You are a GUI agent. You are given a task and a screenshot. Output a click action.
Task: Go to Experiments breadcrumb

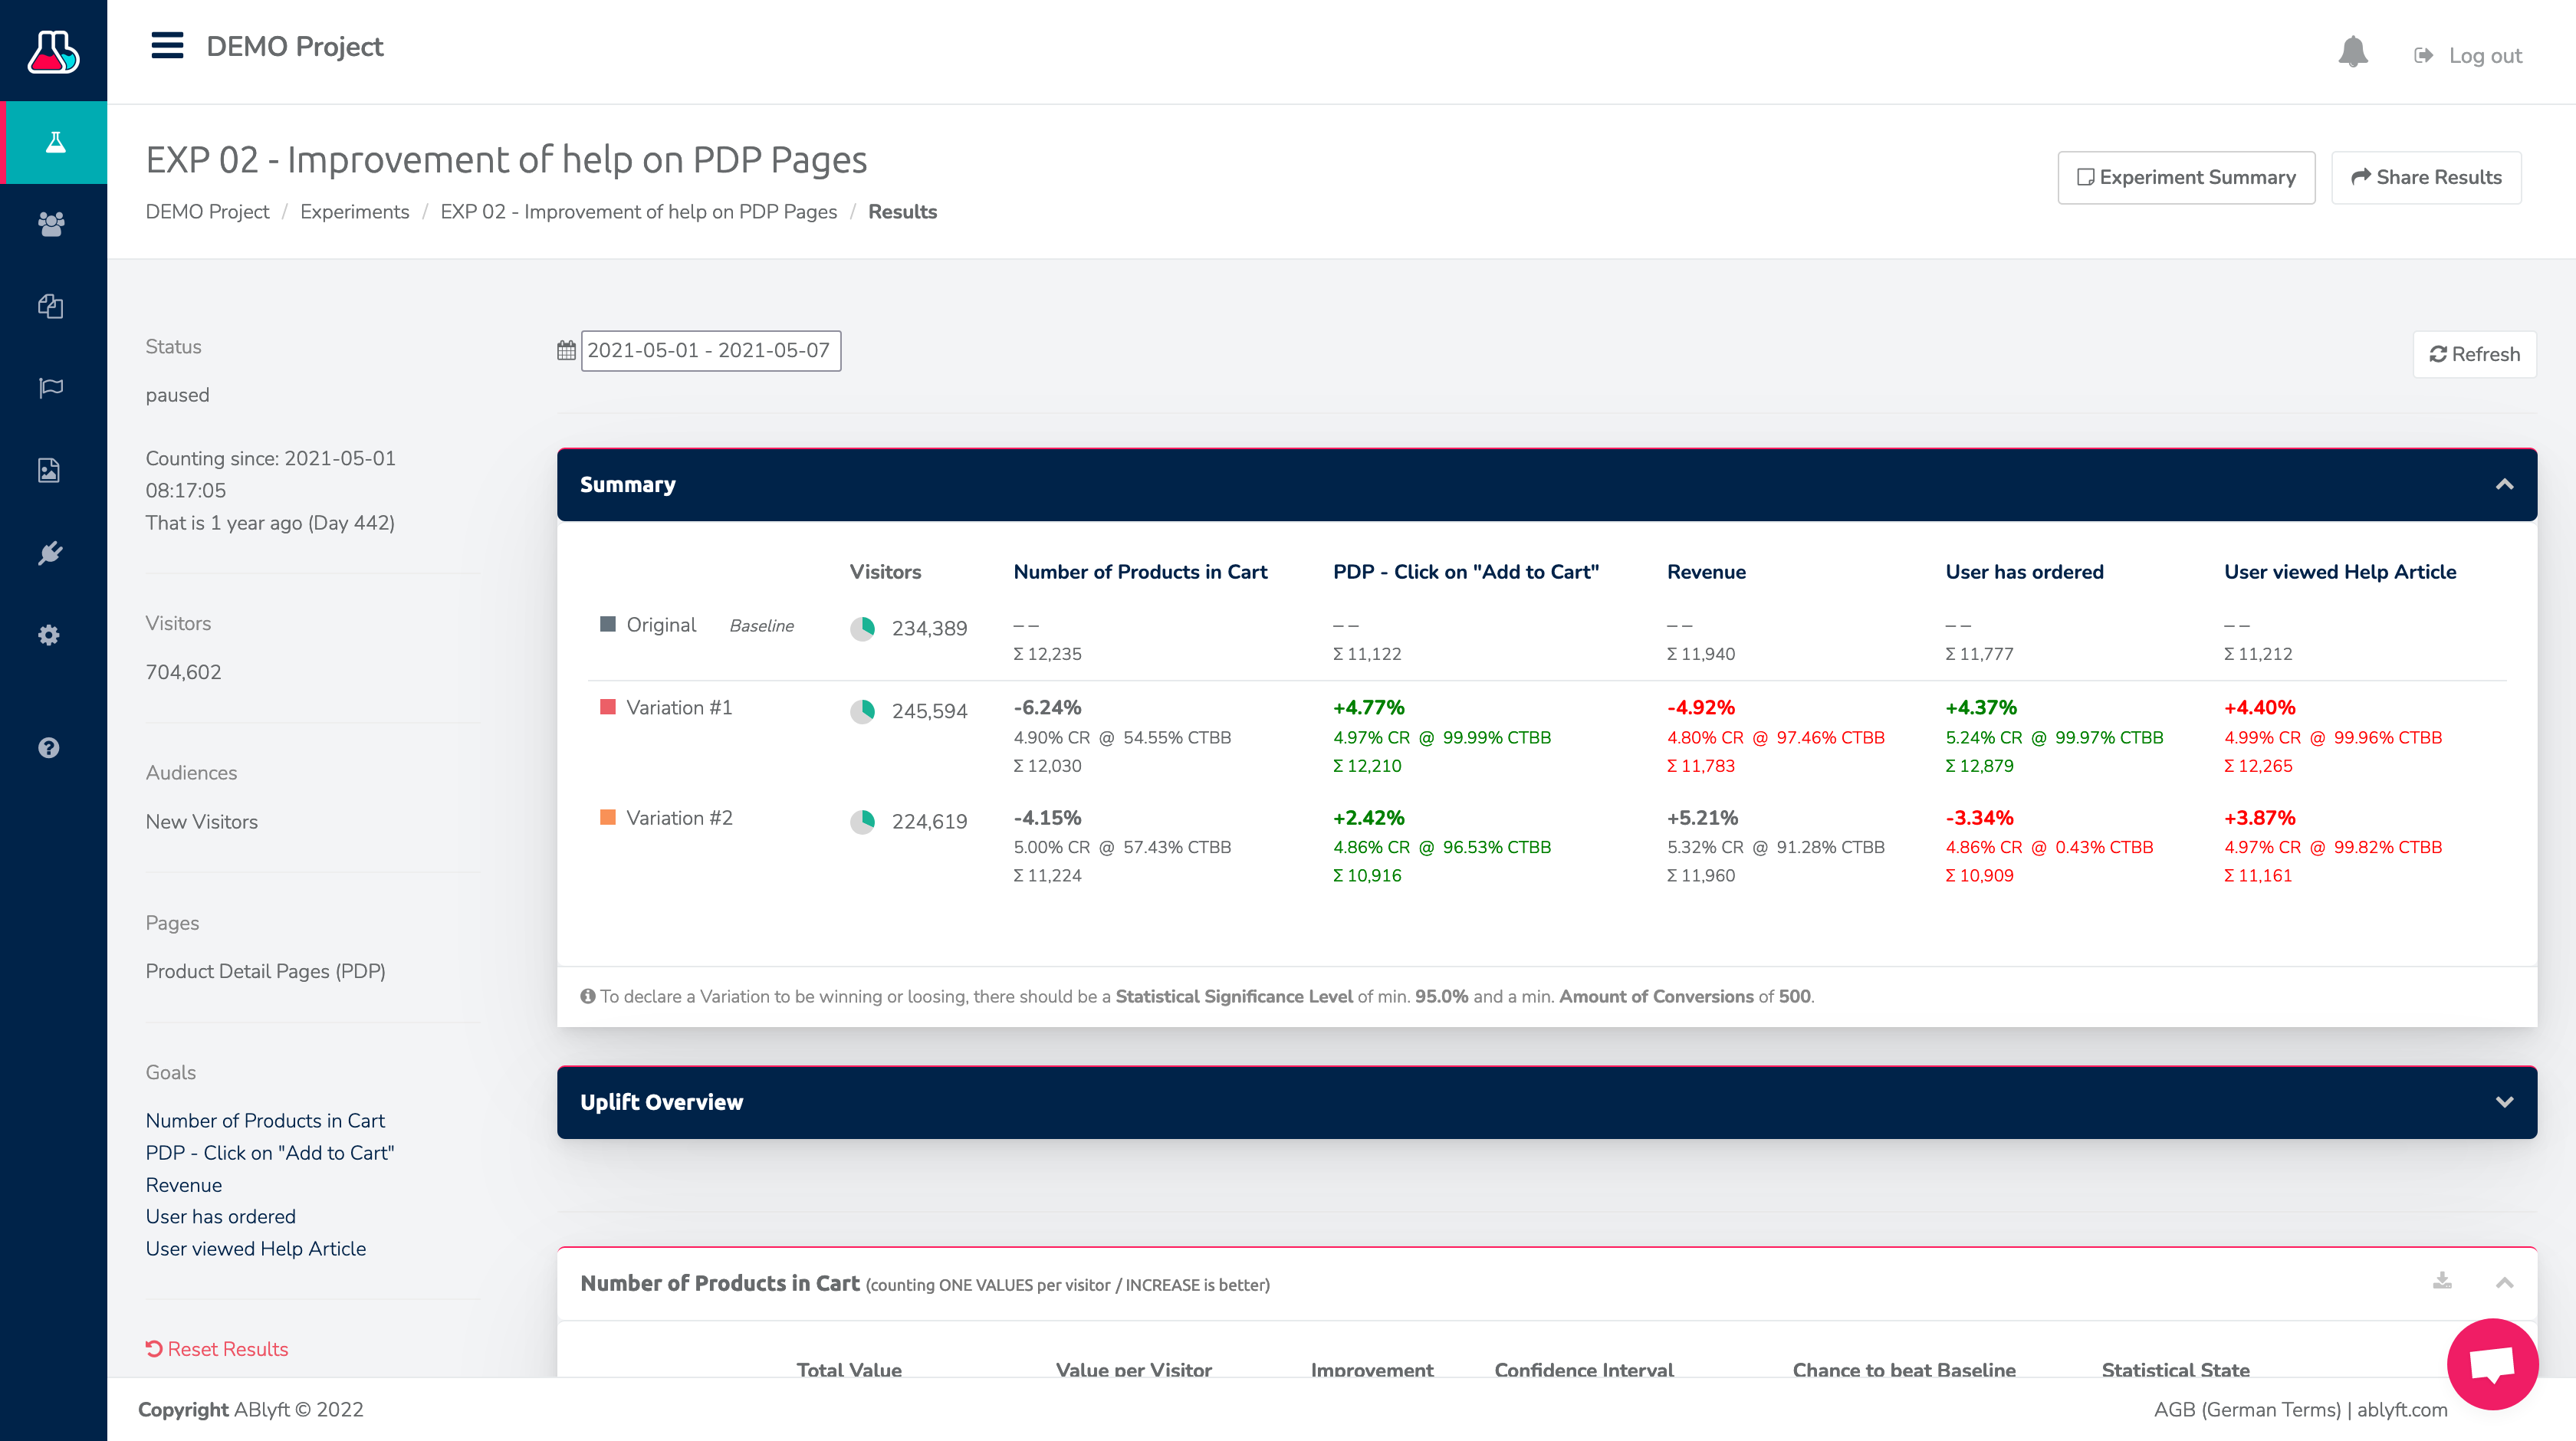click(x=354, y=212)
